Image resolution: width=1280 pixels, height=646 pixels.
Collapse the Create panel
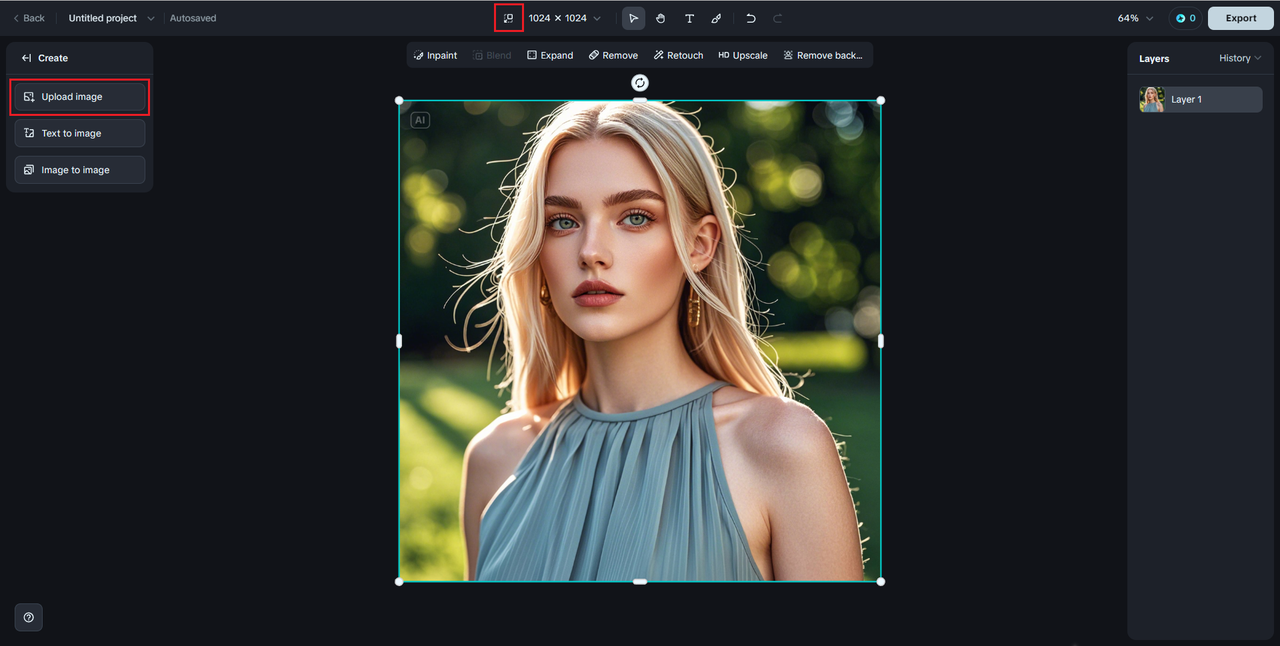(27, 58)
